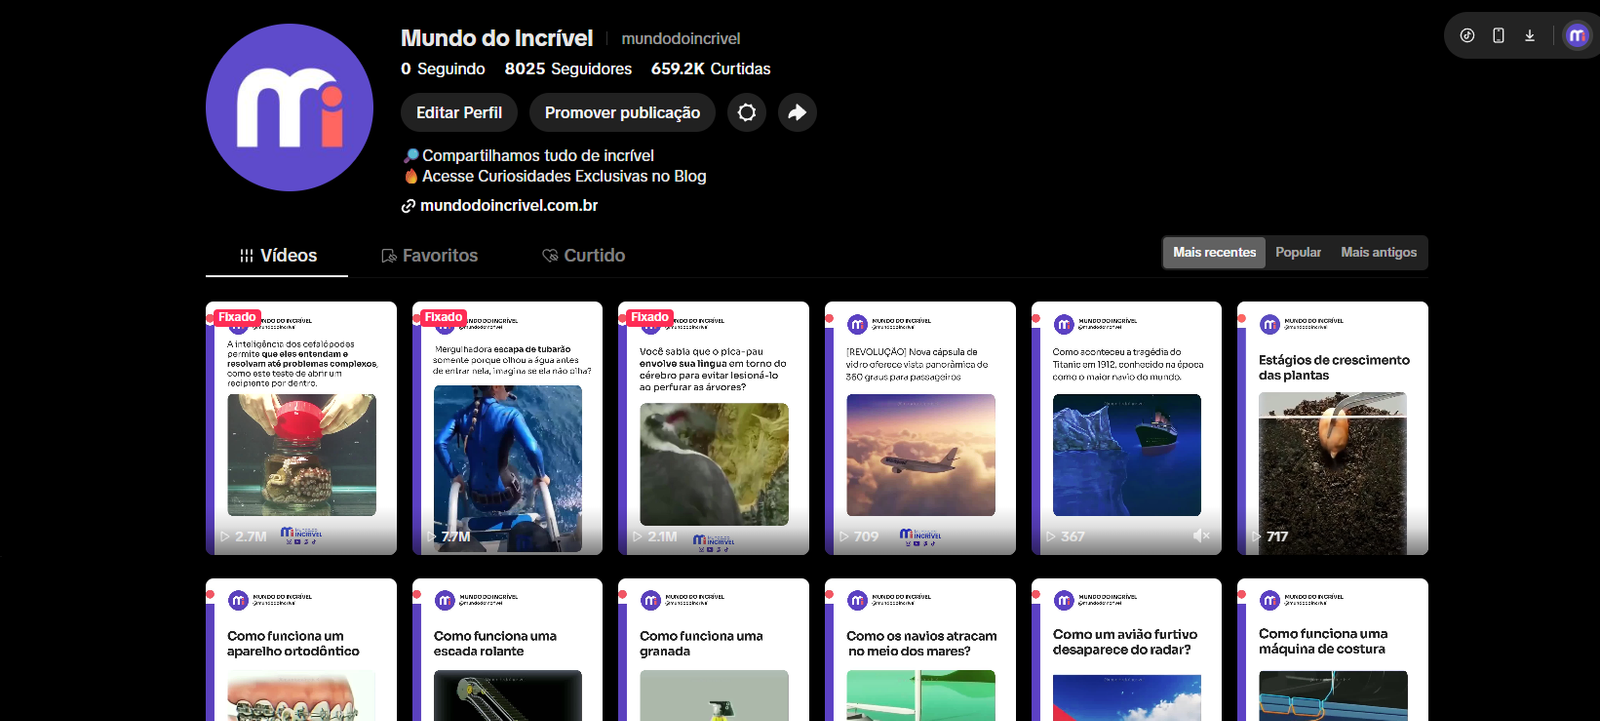Open profile settings gear icon
Screen dimensions: 1600x721
[x=747, y=113]
